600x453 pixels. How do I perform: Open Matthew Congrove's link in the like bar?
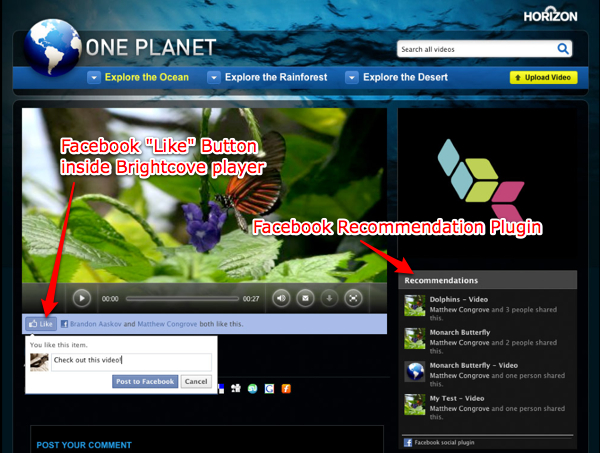(x=167, y=324)
